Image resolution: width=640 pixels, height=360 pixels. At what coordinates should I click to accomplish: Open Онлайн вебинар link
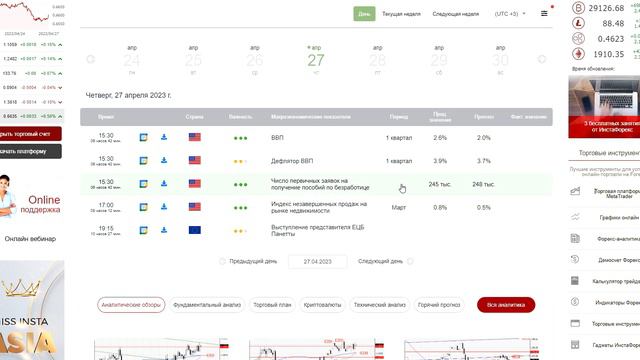coord(30,239)
